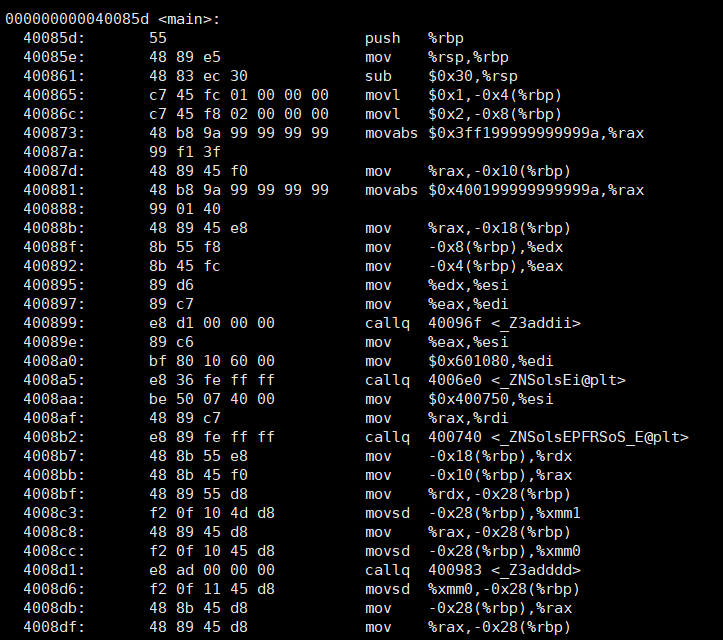
Task: Select the sub $0x30,%rsp instruction
Action: click(441, 76)
